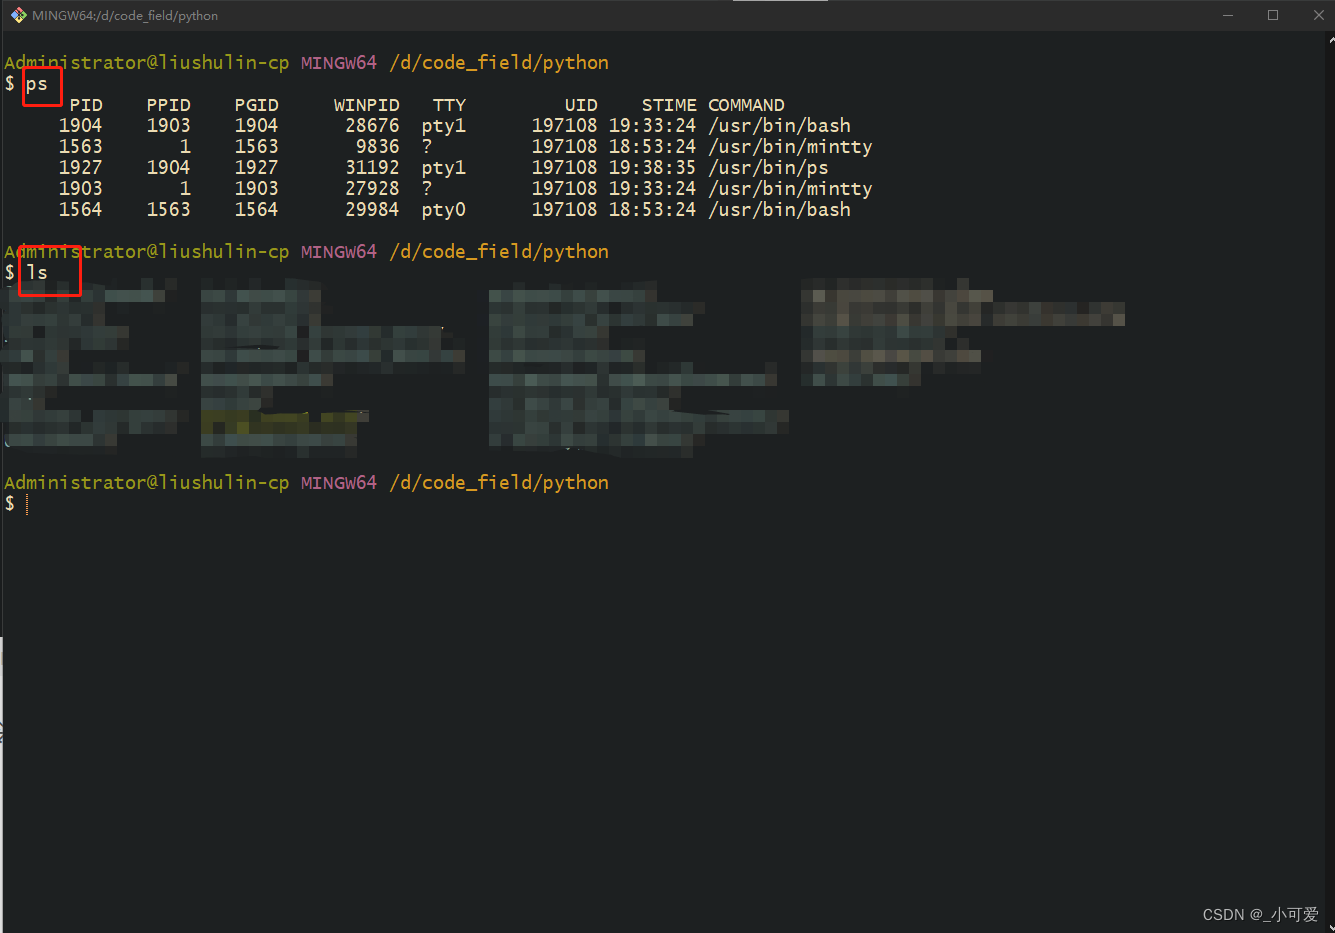Minimize the MINGW64 terminal window
1335x933 pixels.
click(1228, 15)
